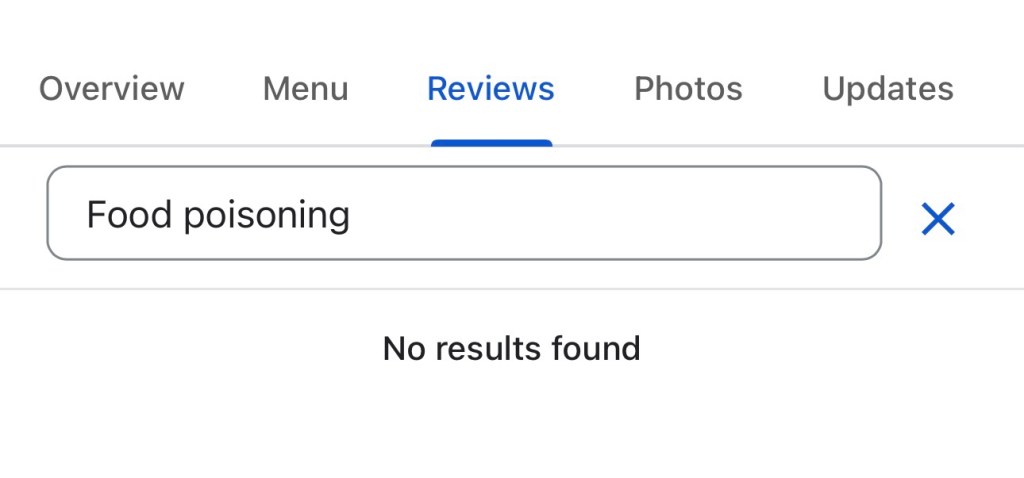The width and height of the screenshot is (1024, 478).
Task: Click the word "found" in the empty-state message
Action: [x=594, y=348]
